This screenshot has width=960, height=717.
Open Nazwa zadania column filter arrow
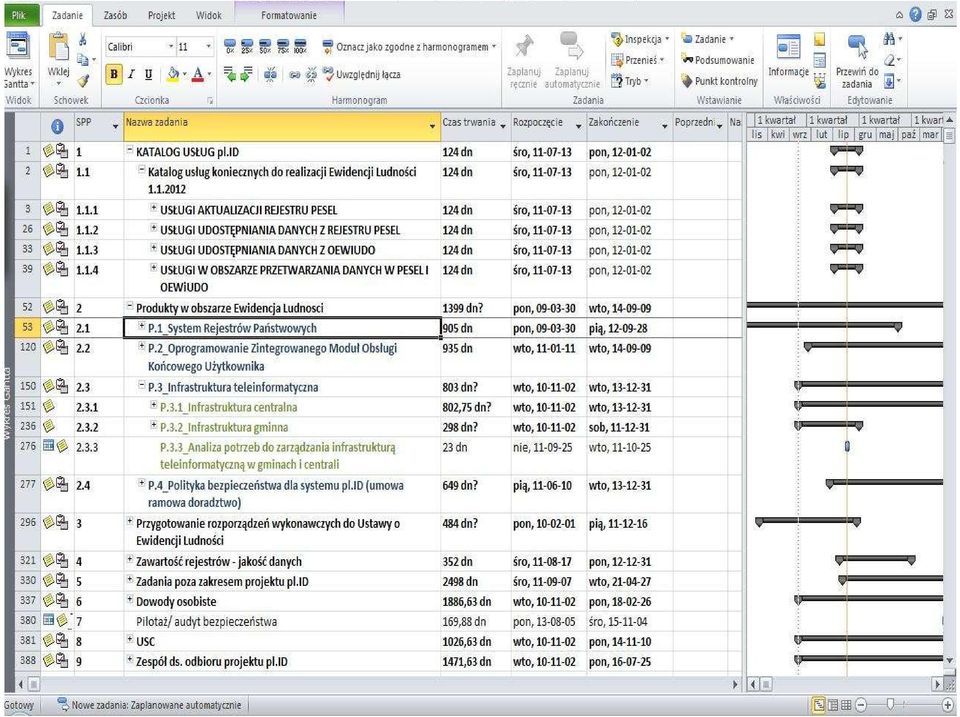tap(433, 126)
